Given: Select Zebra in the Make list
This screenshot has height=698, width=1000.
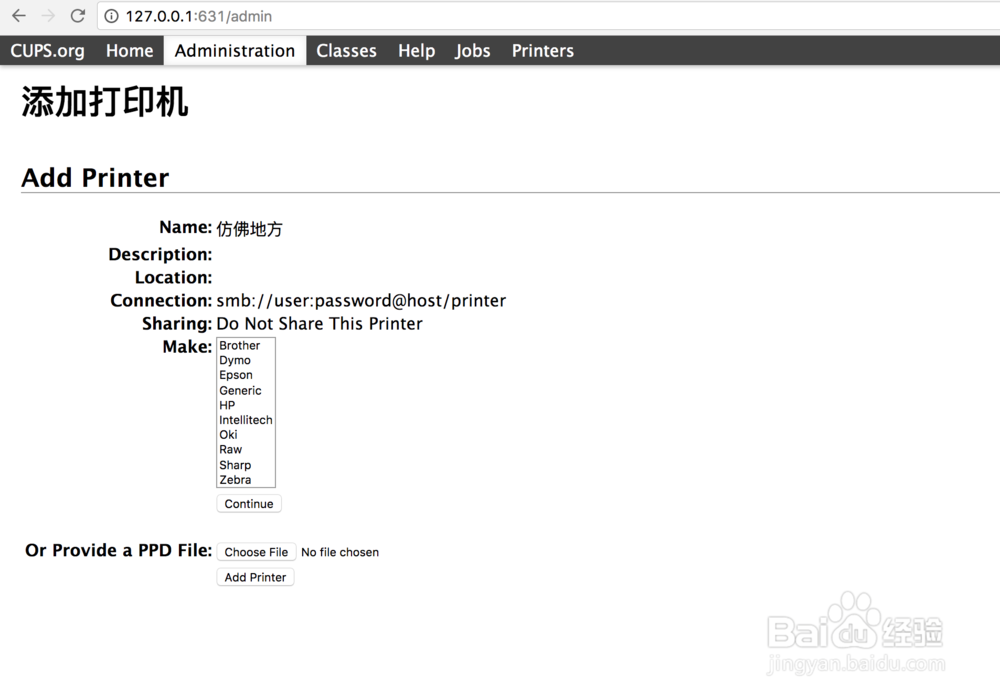Looking at the screenshot, I should [246, 480].
